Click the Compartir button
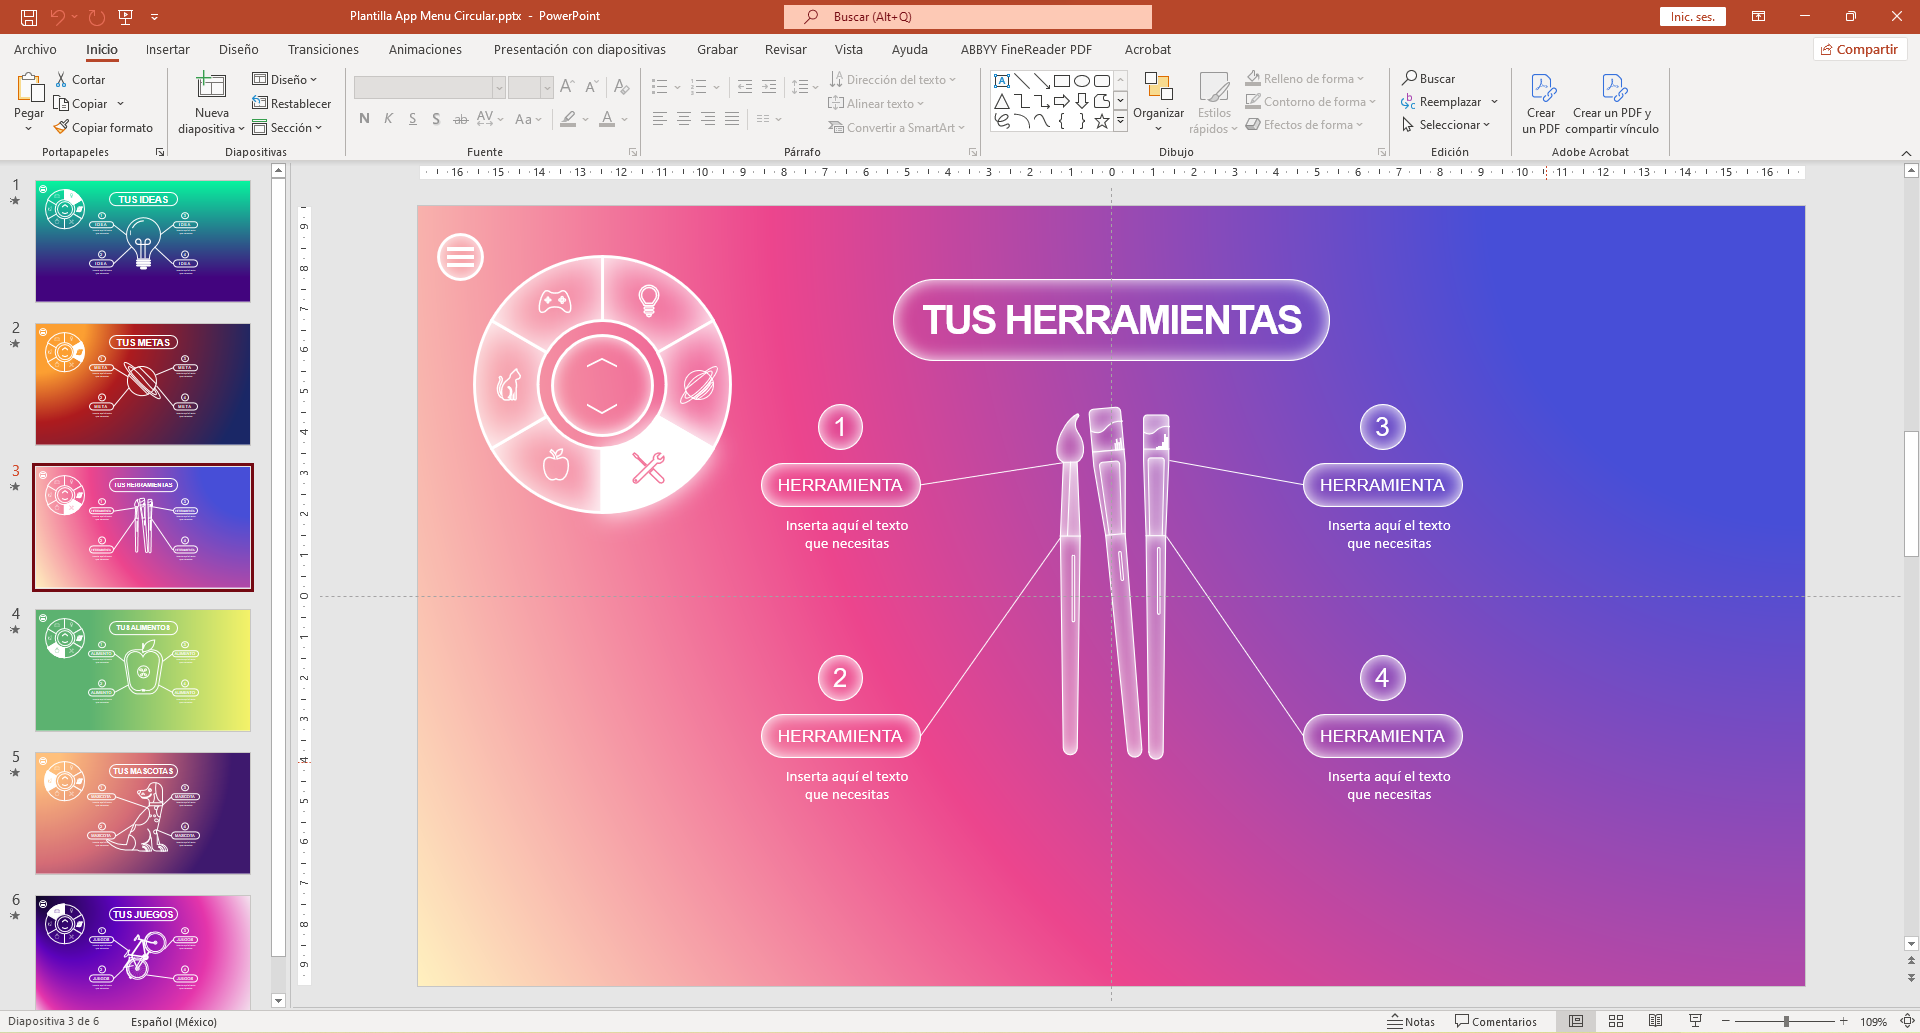 (1859, 50)
